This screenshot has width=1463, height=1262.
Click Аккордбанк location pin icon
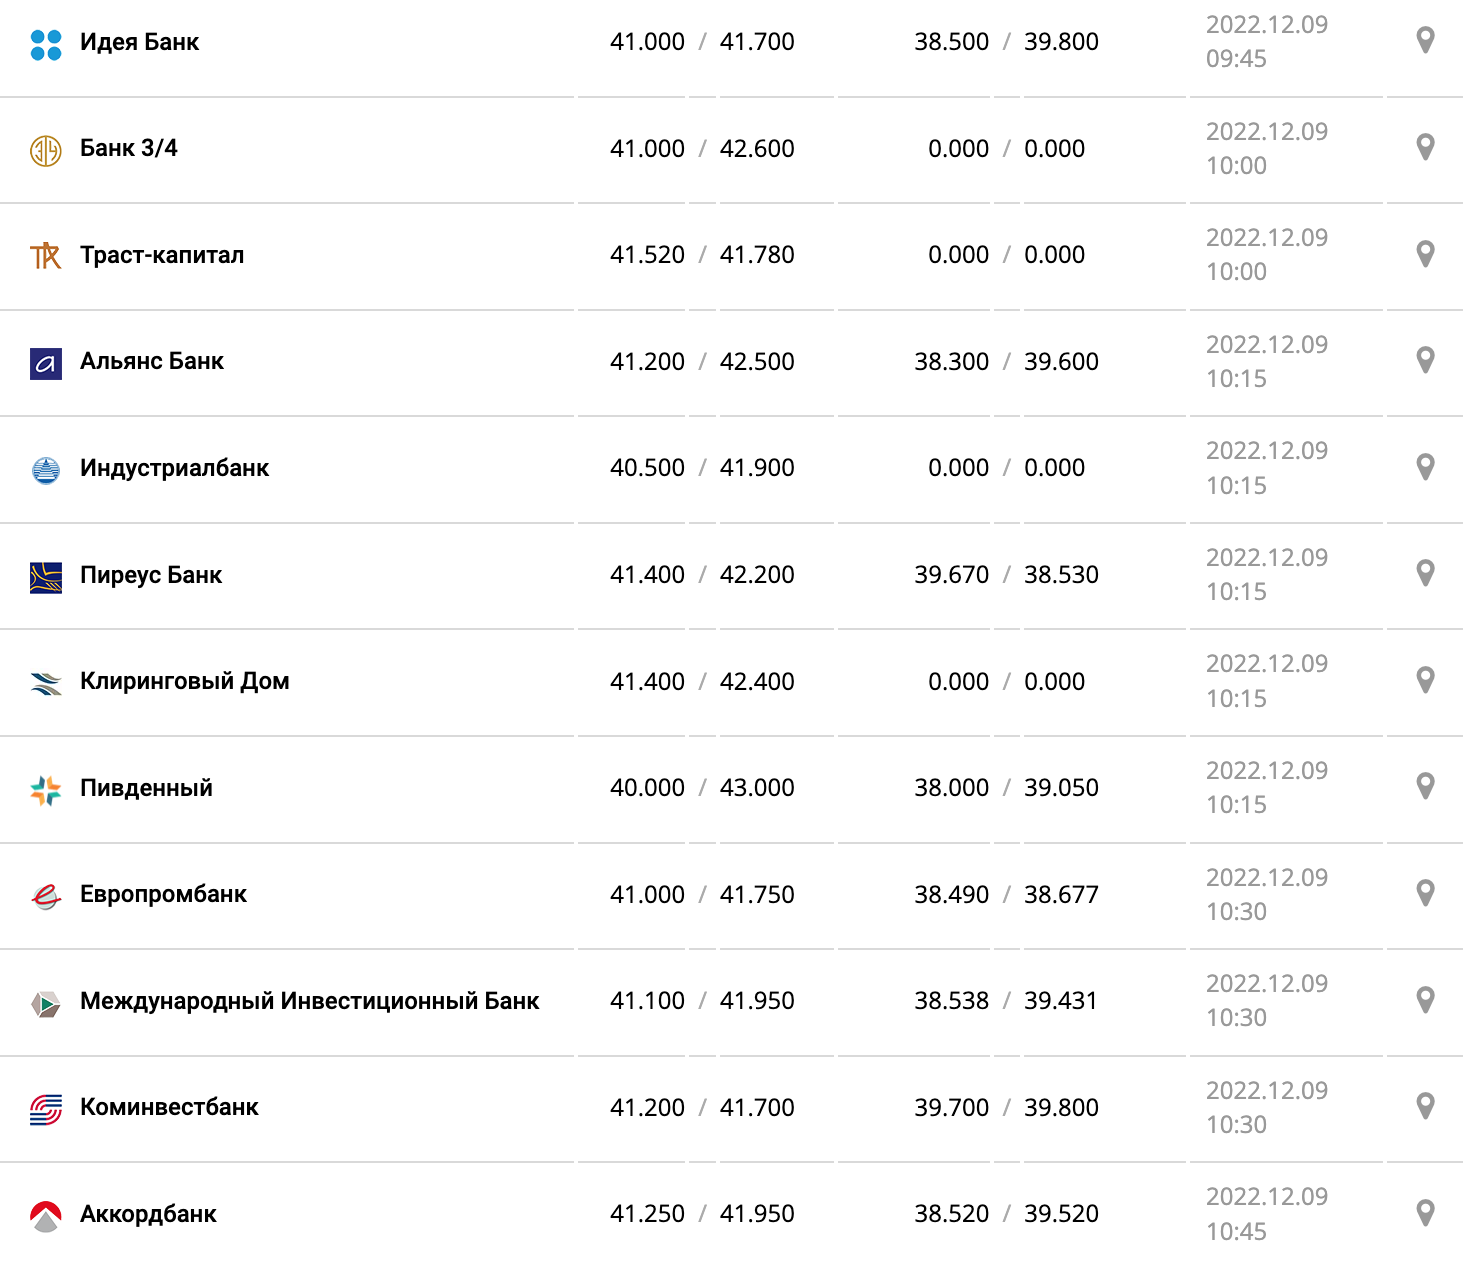(1426, 1213)
